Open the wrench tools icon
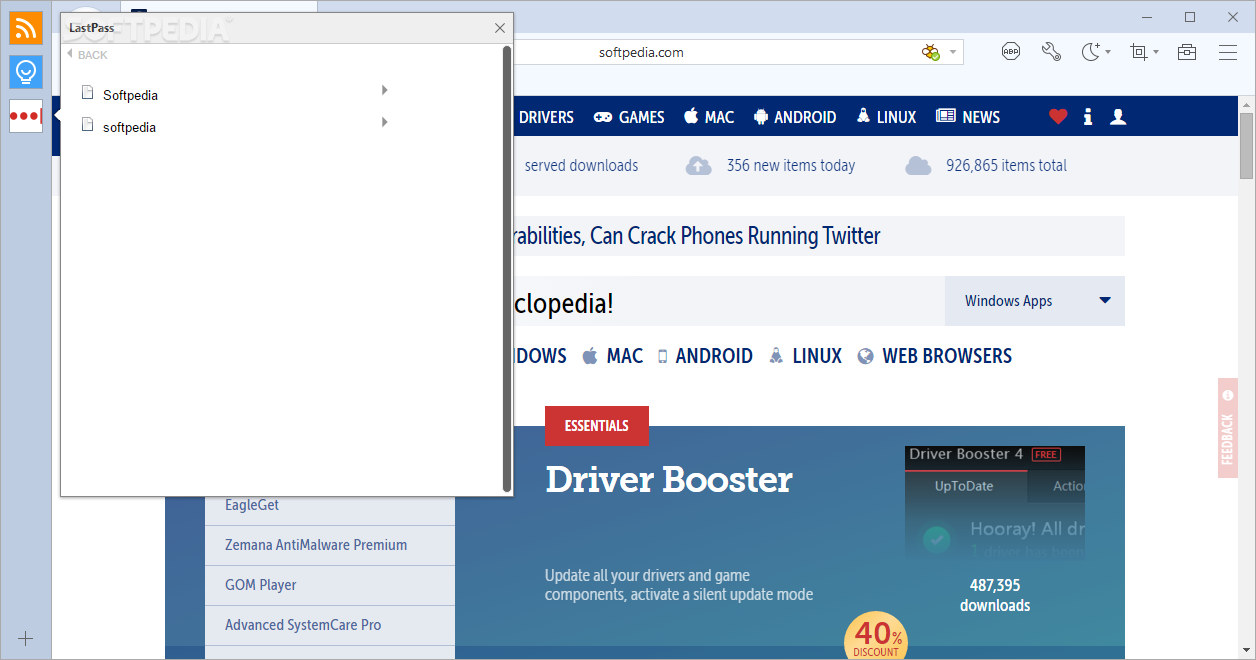 pos(1051,52)
